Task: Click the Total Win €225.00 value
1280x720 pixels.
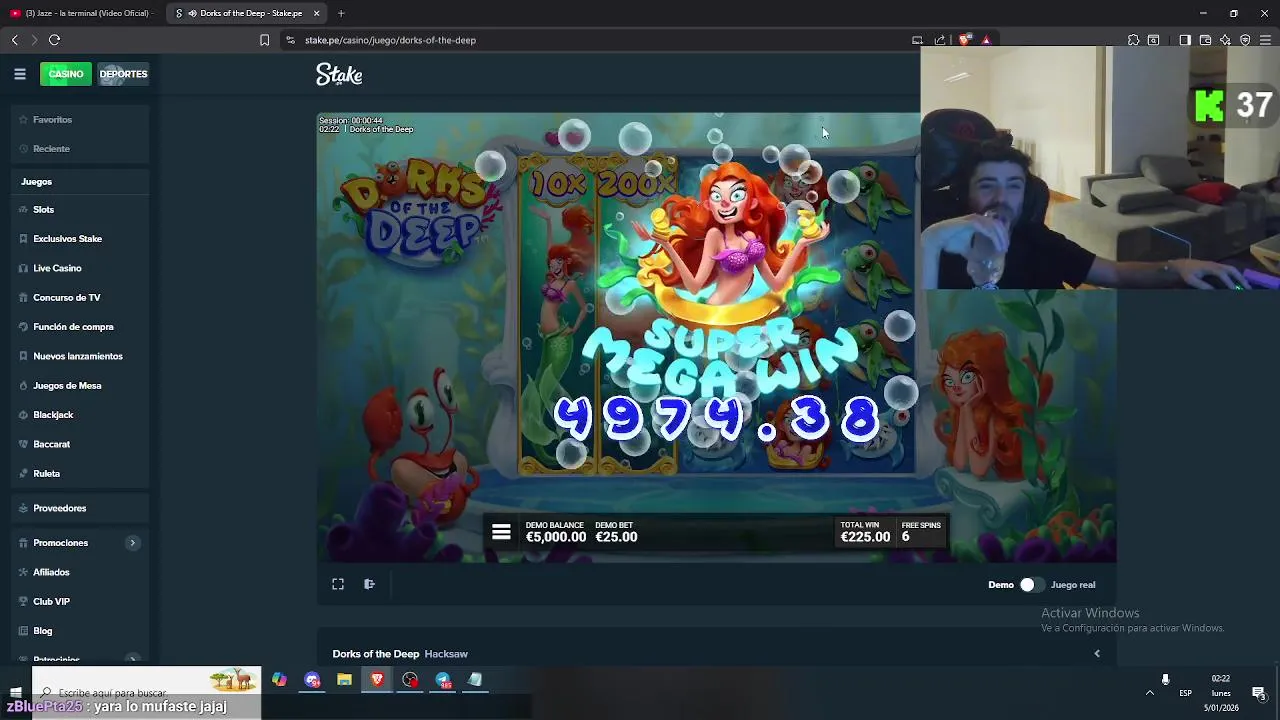Action: (x=865, y=537)
